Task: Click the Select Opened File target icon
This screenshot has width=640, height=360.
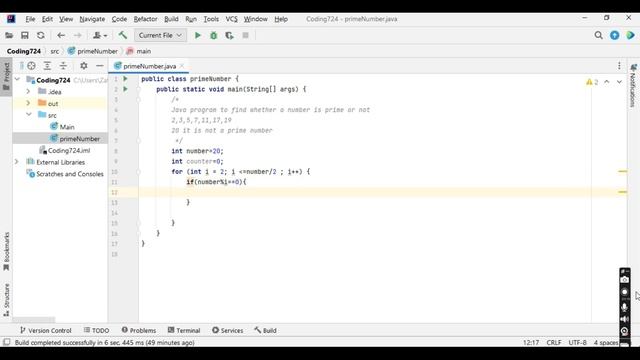Action: [x=31, y=66]
